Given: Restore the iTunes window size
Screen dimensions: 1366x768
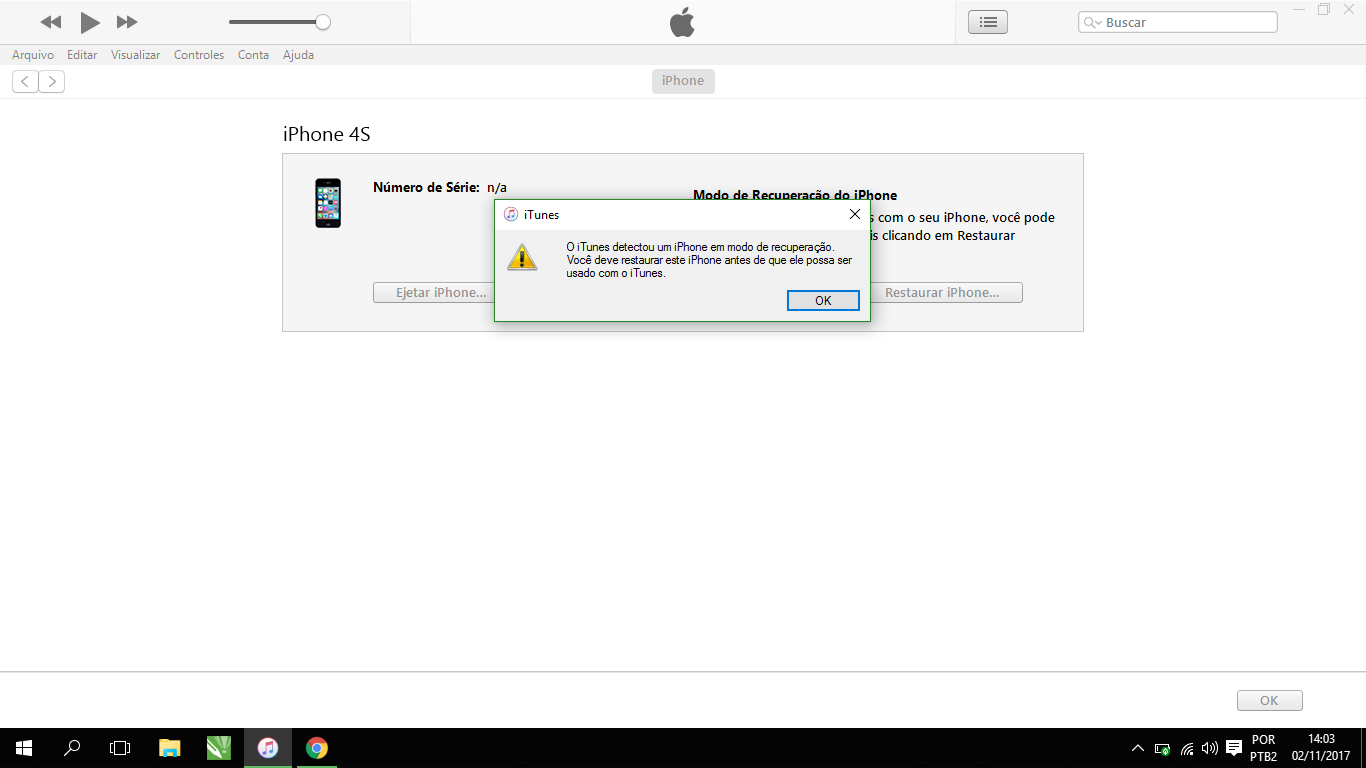Looking at the screenshot, I should point(1324,10).
